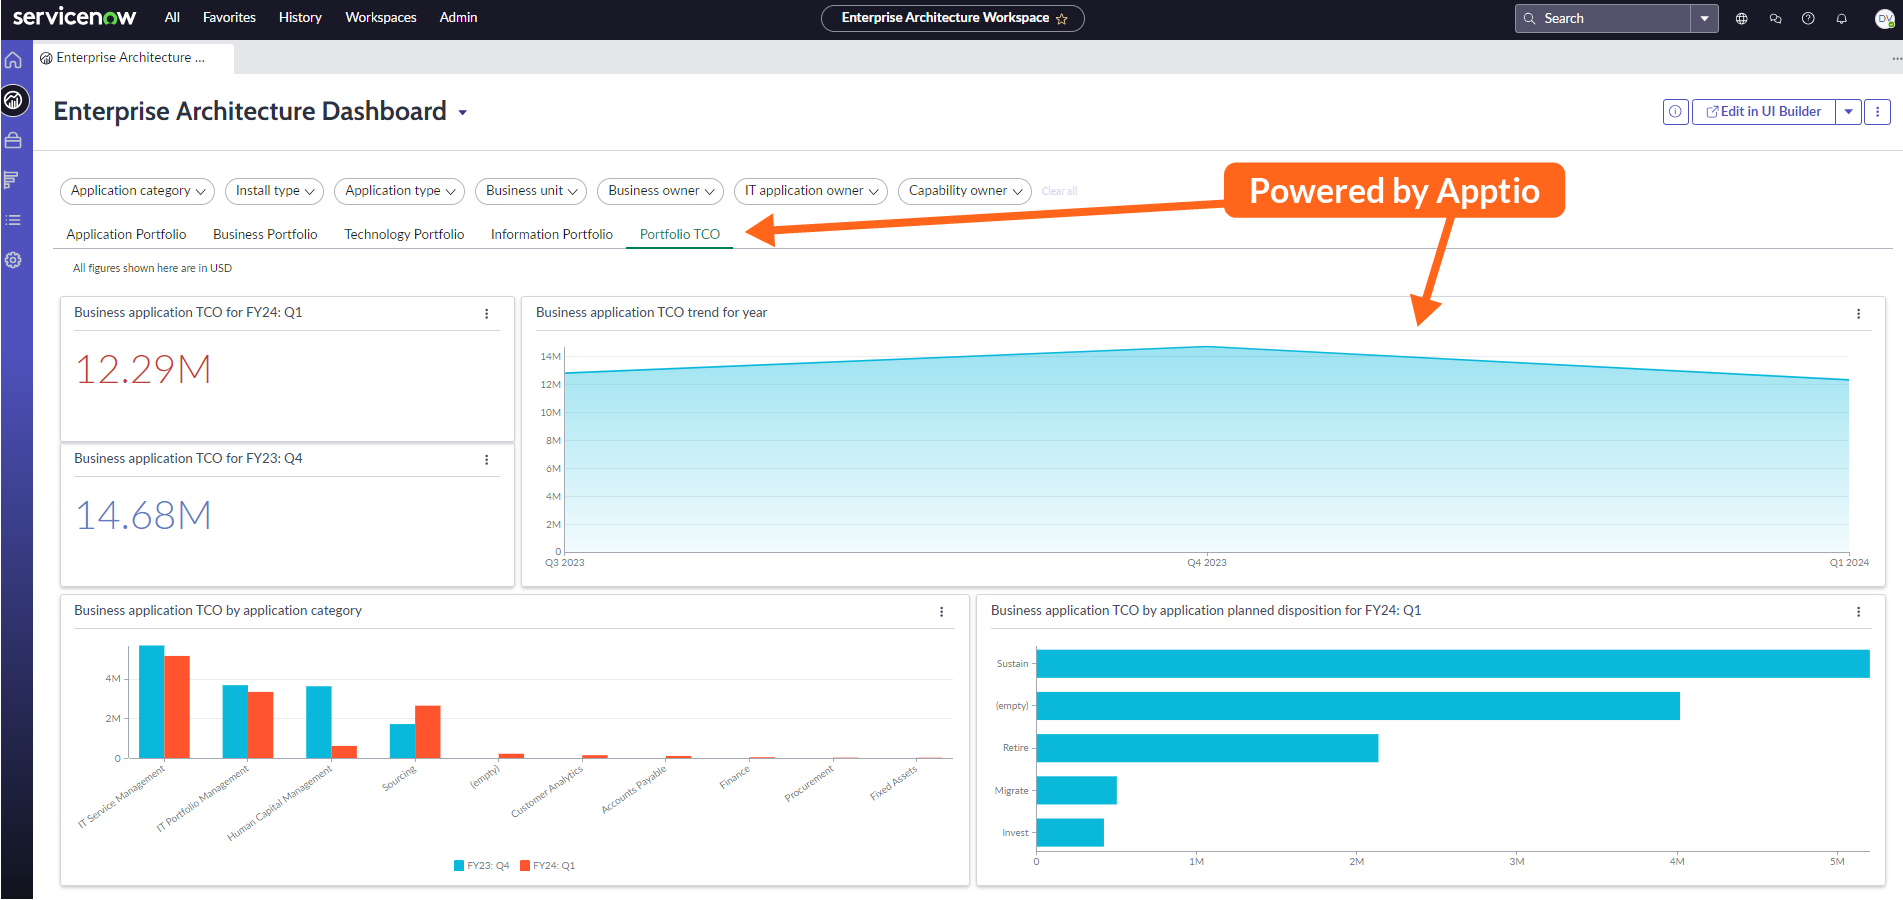Open the user profile avatar
This screenshot has width=1903, height=900.
pyautogui.click(x=1884, y=18)
